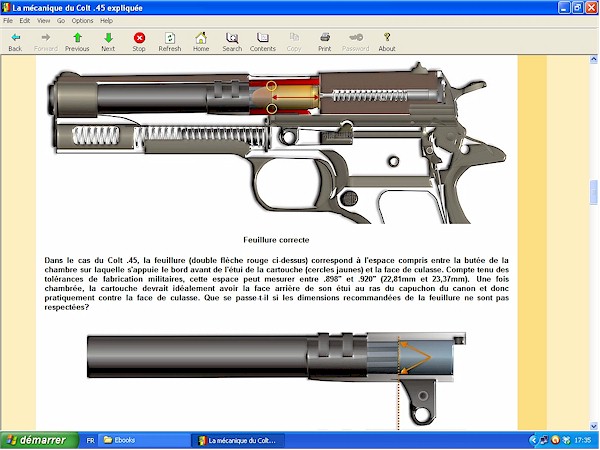
Task: Open the Windows démarrer start button
Action: pyautogui.click(x=39, y=440)
